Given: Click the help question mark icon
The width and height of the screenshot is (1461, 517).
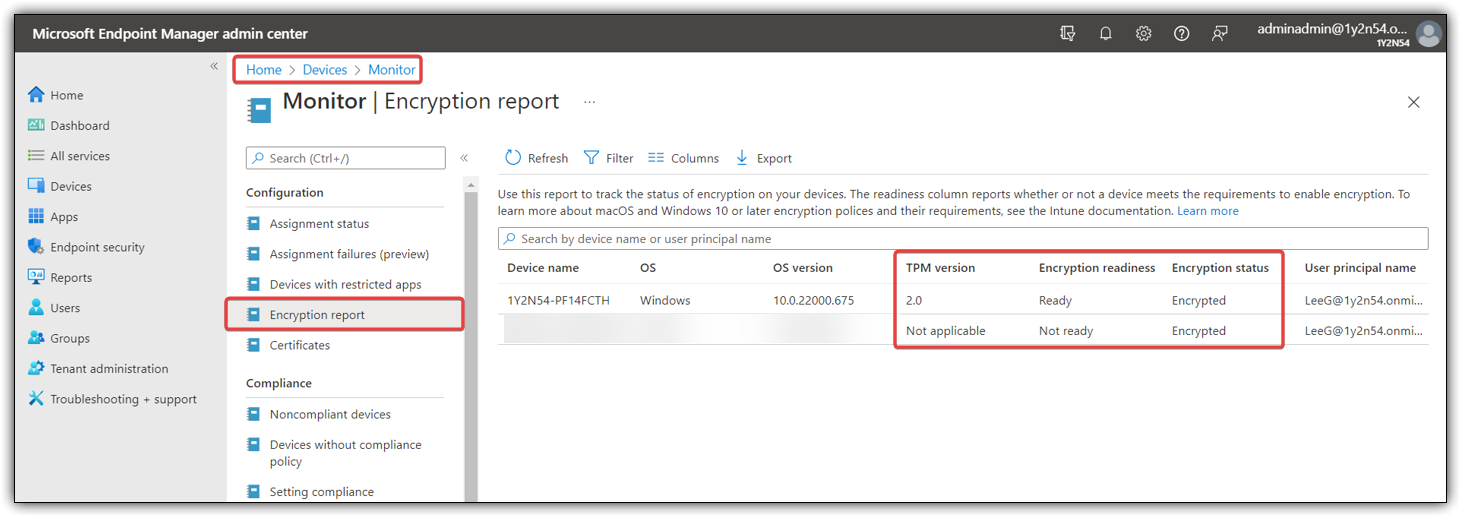Looking at the screenshot, I should point(1181,34).
